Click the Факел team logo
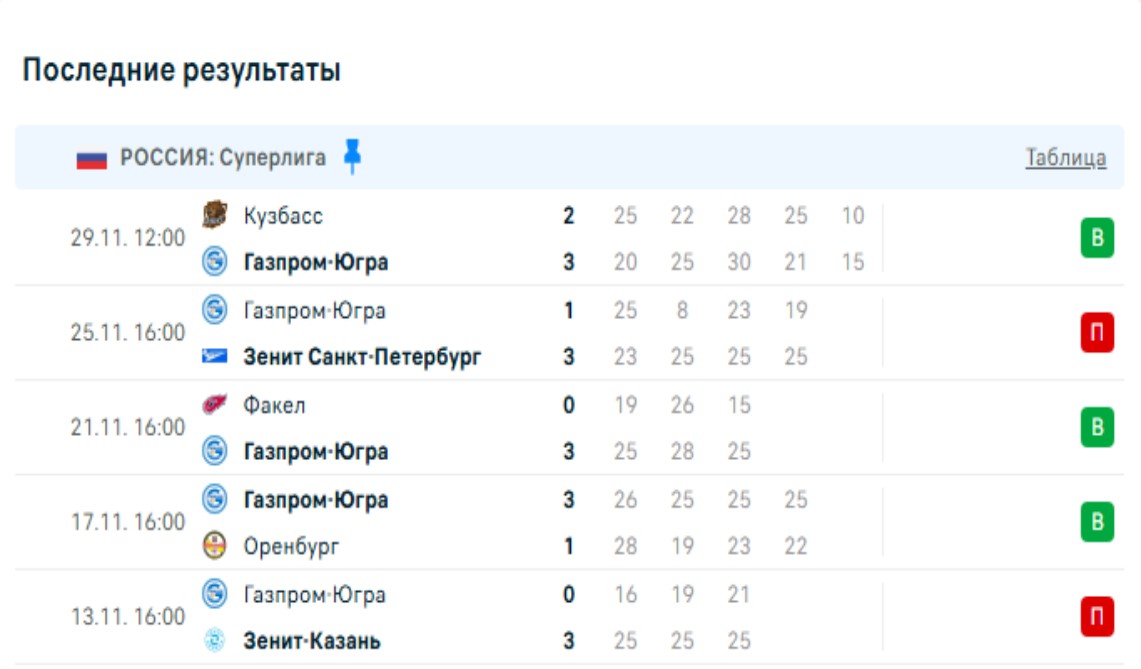 click(214, 405)
